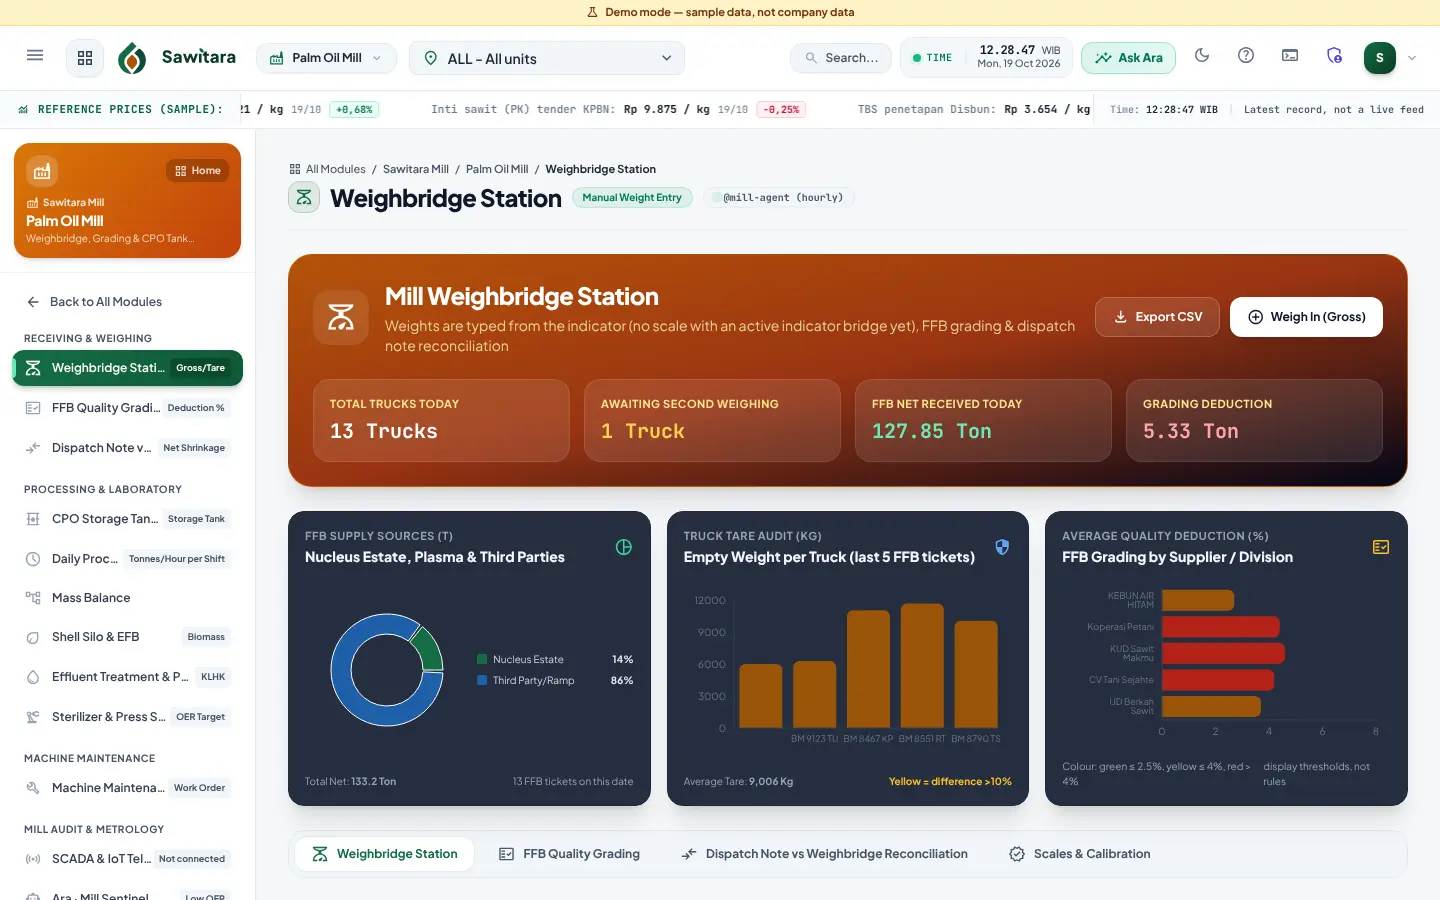Viewport: 1440px width, 900px height.
Task: Focus the Search field
Action: click(841, 58)
